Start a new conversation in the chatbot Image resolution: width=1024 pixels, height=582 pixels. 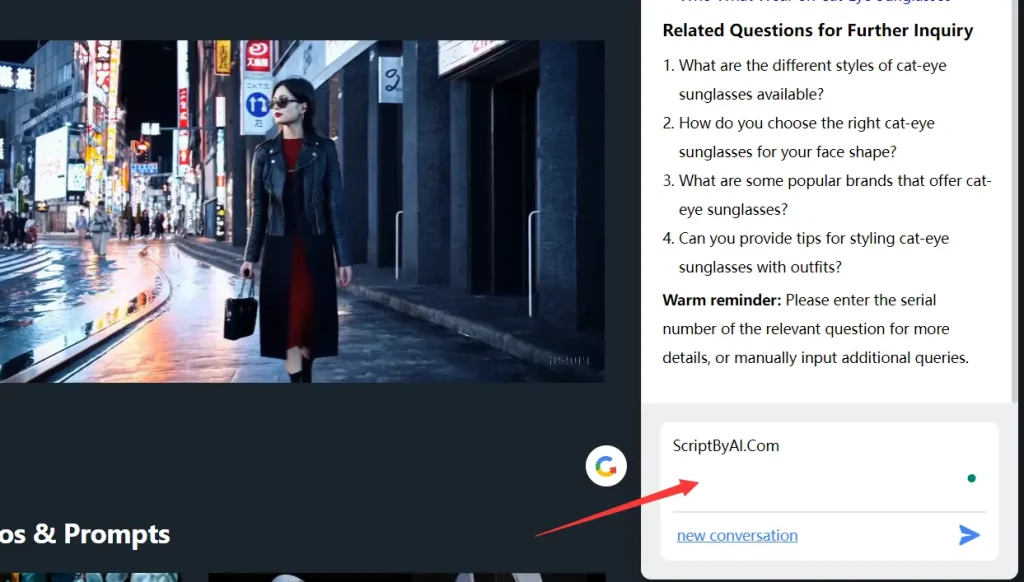[736, 535]
